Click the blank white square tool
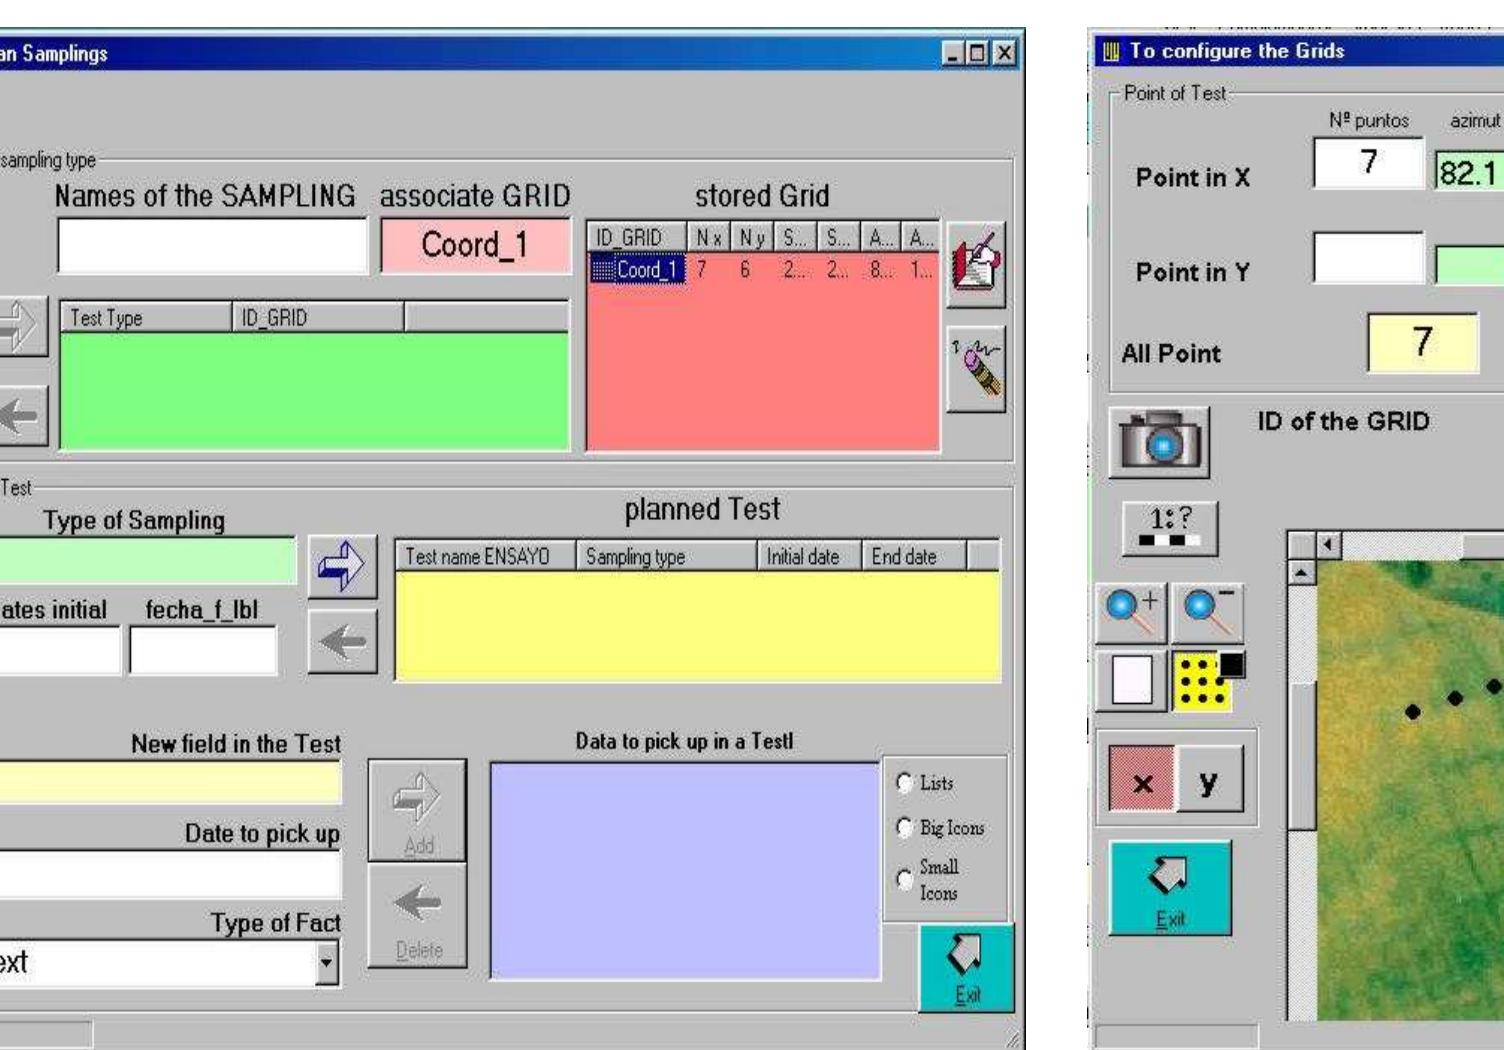The width and height of the screenshot is (1504, 1050). pos(1132,680)
